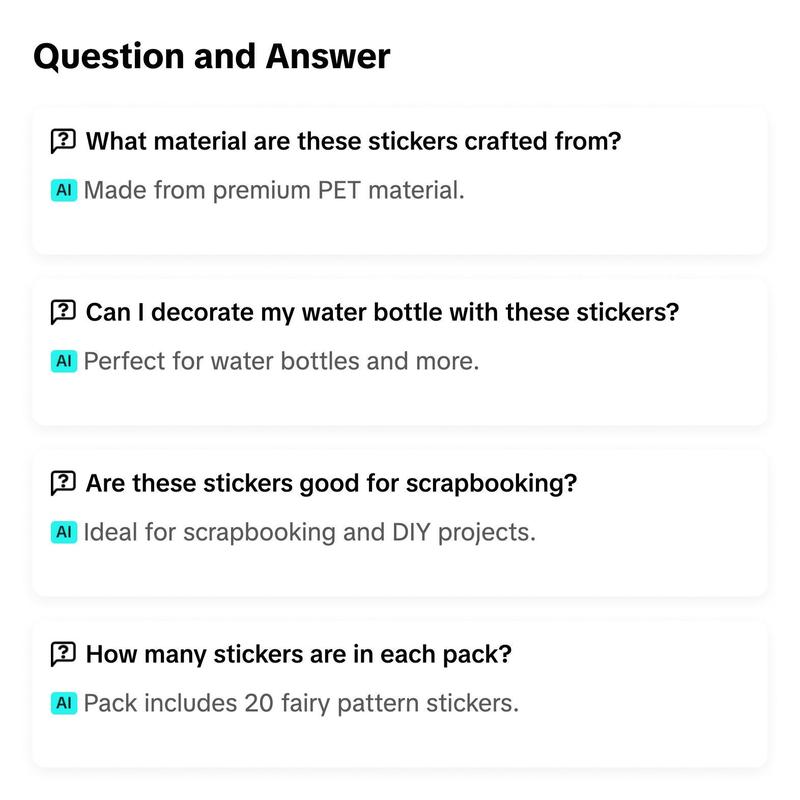Click the AI badge on 20 fairy stickers answer
The height and width of the screenshot is (800, 800).
pyautogui.click(x=64, y=703)
